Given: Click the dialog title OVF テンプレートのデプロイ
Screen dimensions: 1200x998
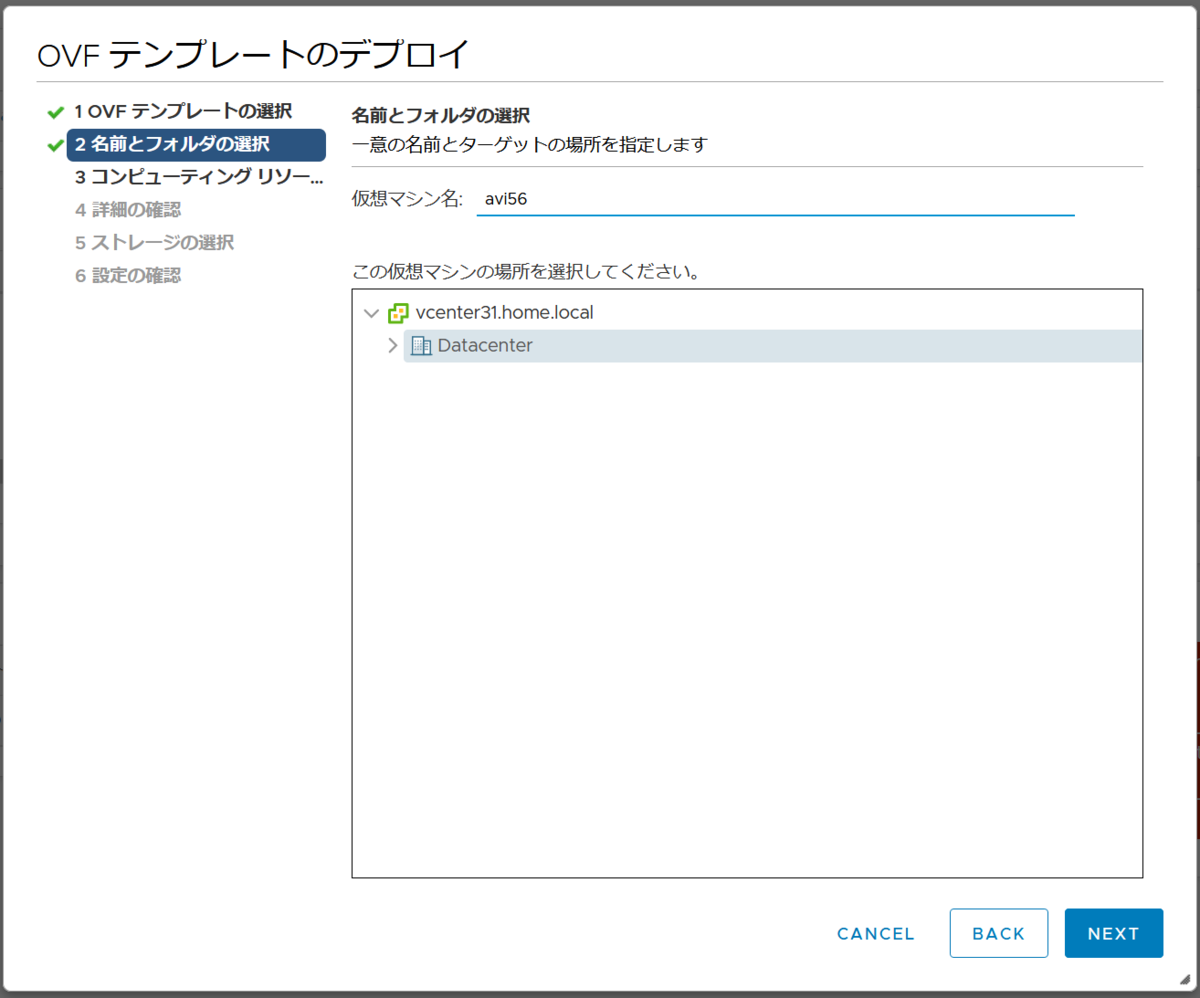Looking at the screenshot, I should [x=253, y=54].
